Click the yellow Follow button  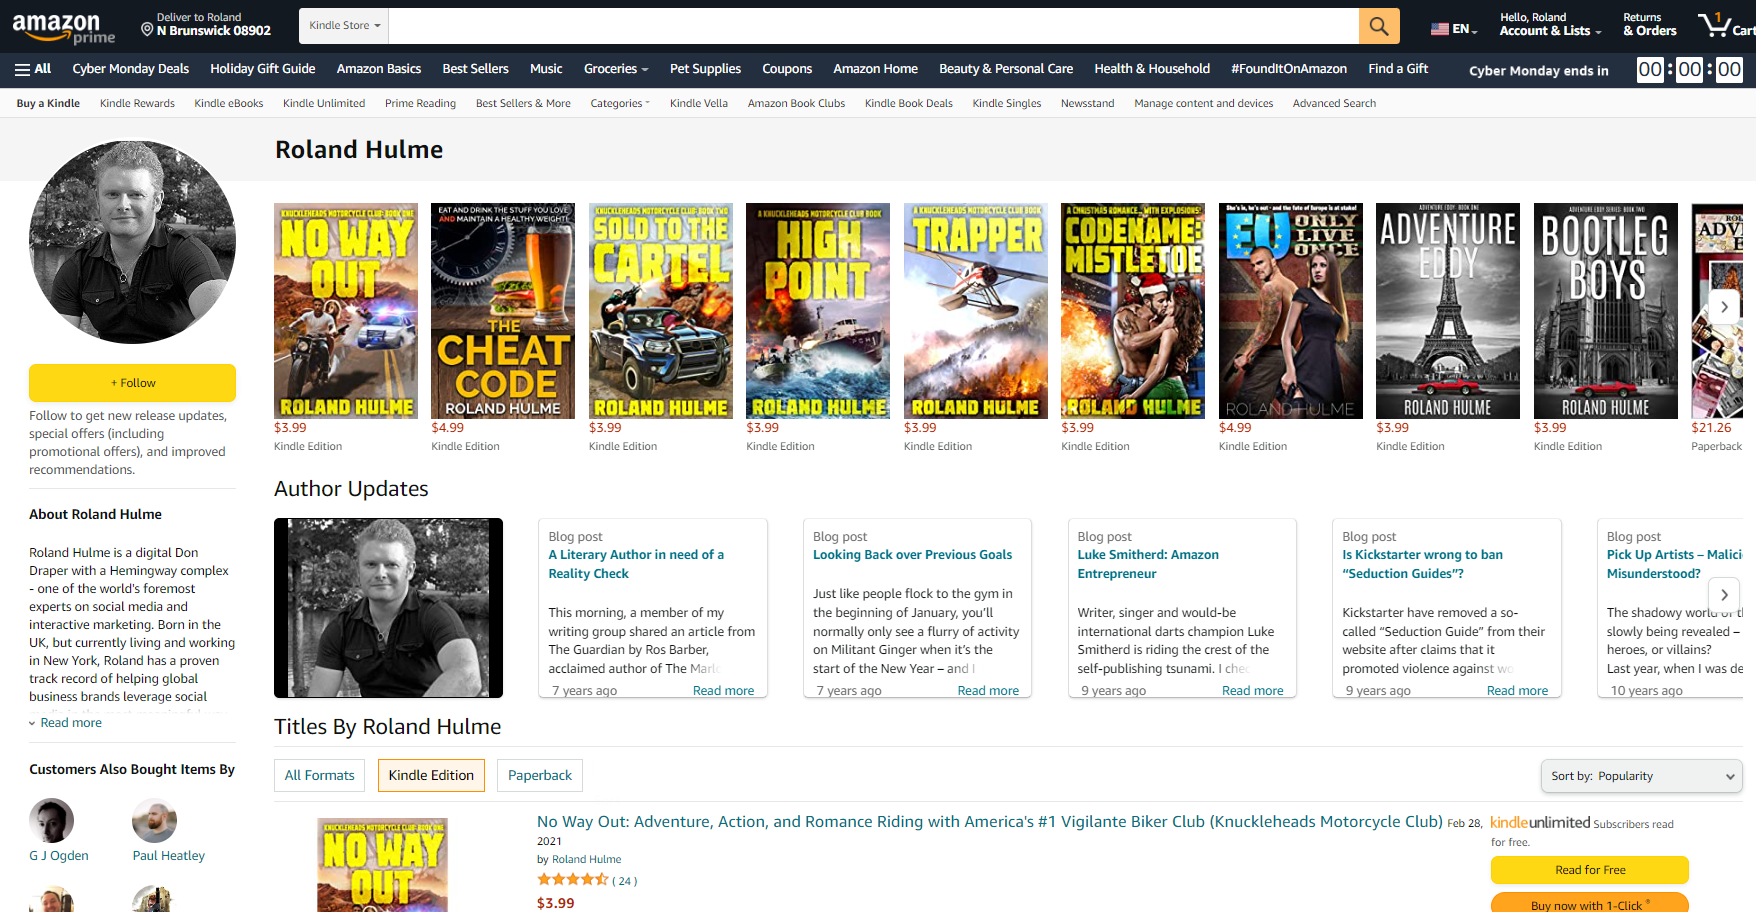[x=132, y=383]
